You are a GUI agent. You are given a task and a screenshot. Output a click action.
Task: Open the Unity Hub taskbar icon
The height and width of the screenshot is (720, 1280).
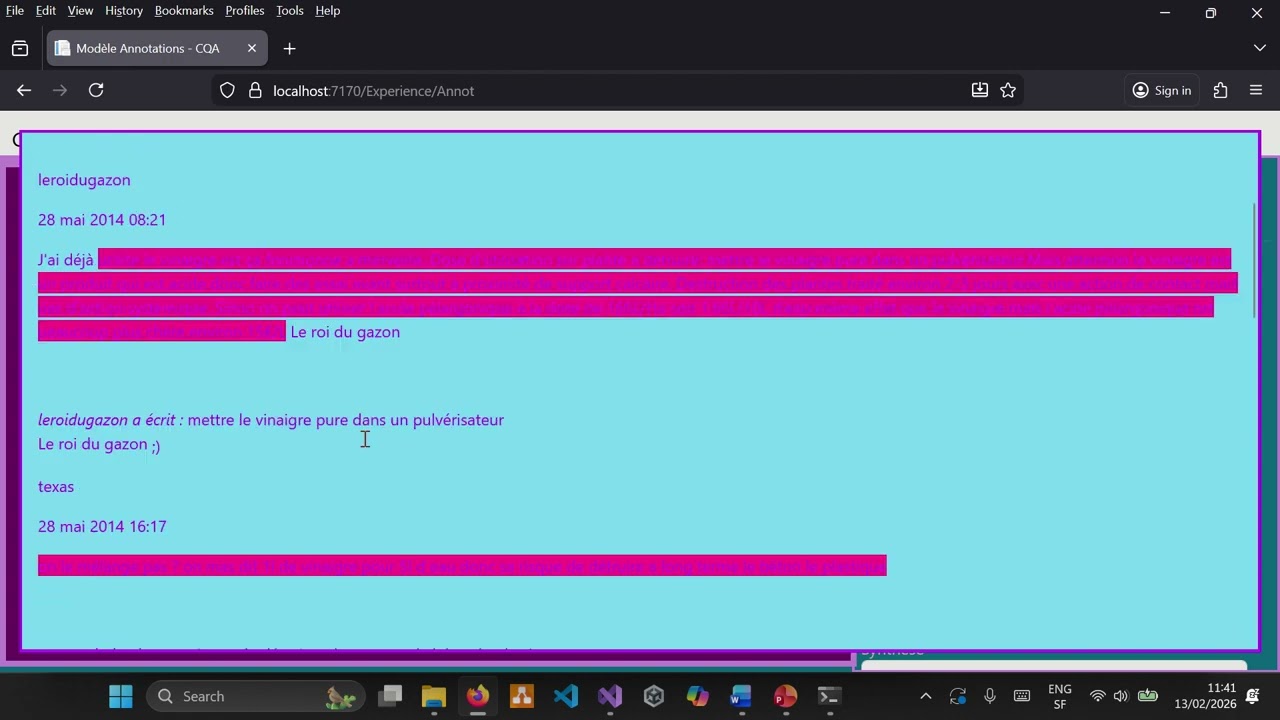pos(654,696)
